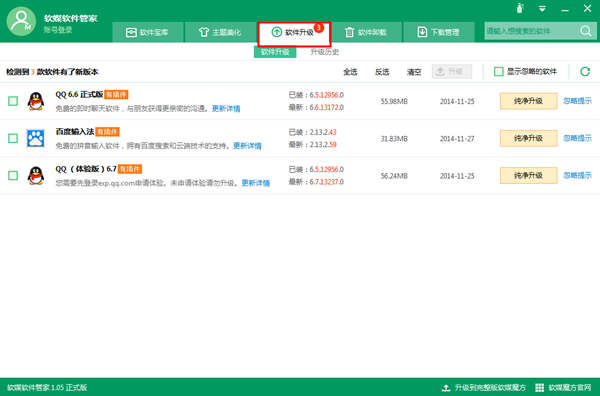The width and height of the screenshot is (600, 396).
Task: Open 更新详情 for QQ 体验版 6.7
Action: [x=256, y=183]
